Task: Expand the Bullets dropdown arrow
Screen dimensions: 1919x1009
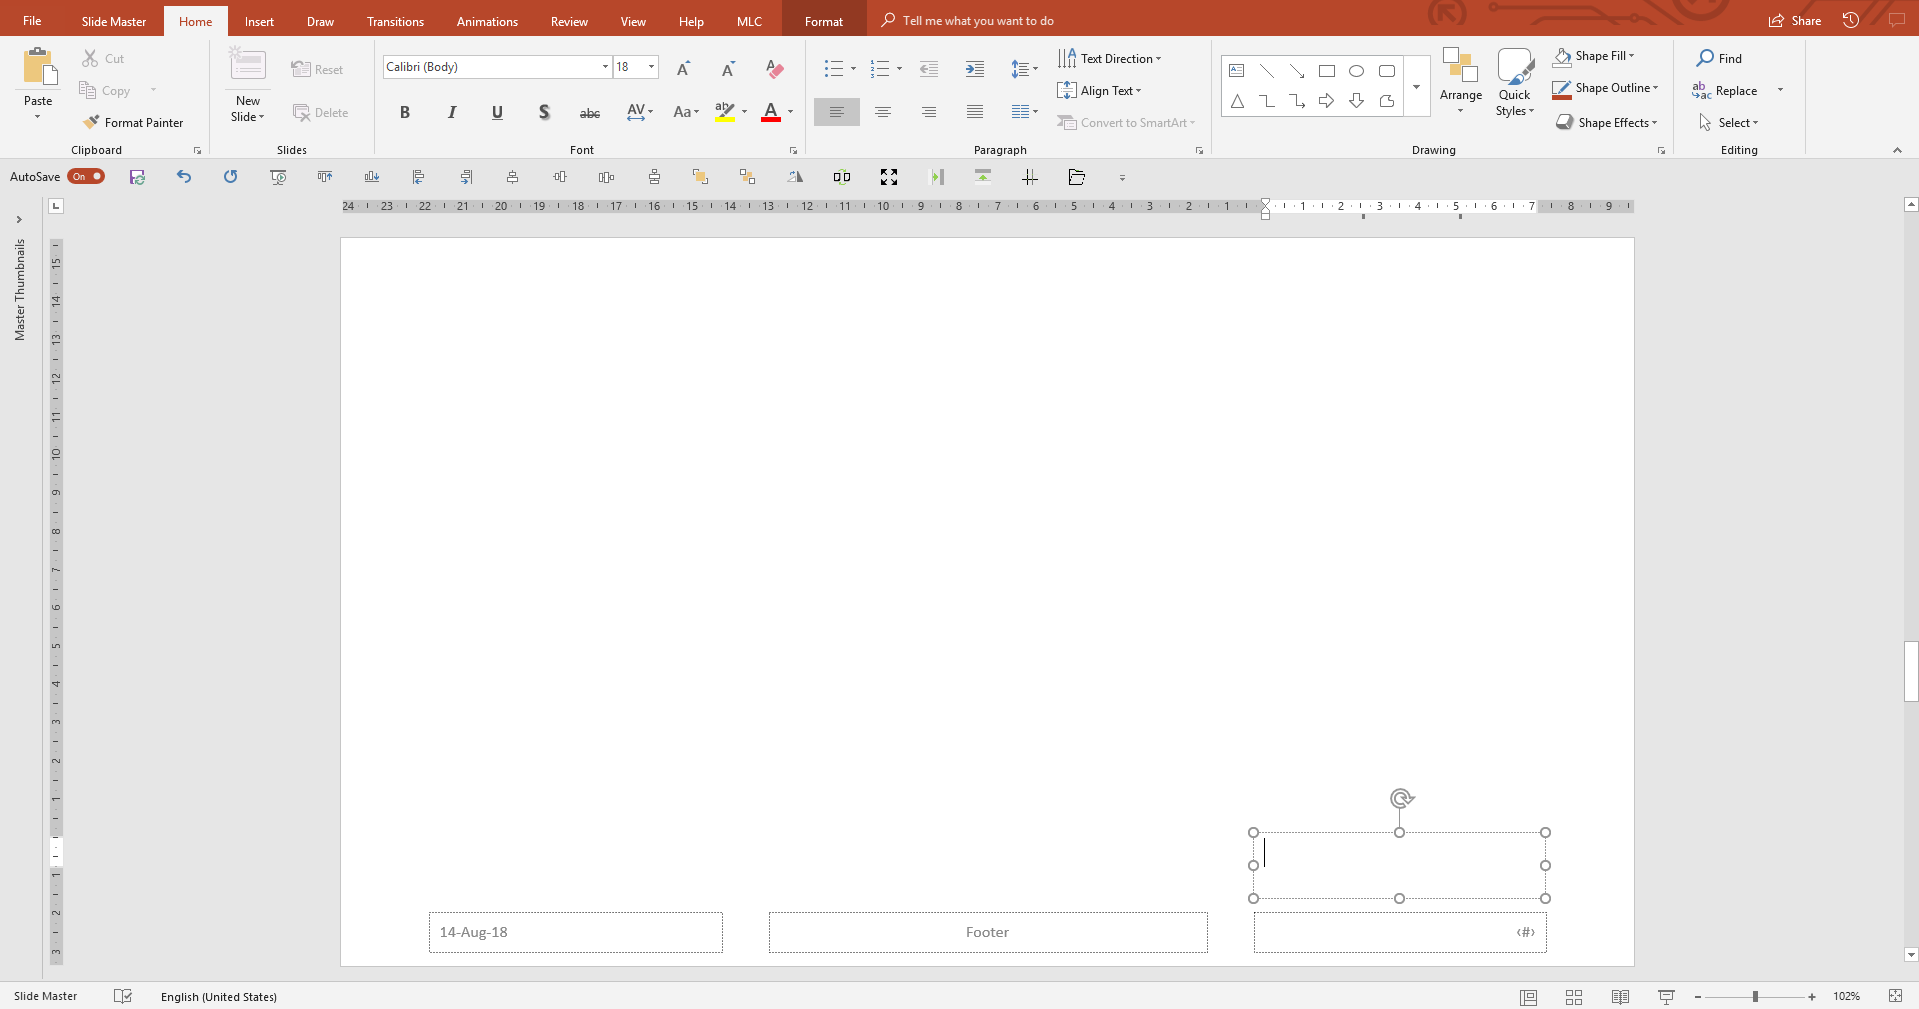Action: 853,69
